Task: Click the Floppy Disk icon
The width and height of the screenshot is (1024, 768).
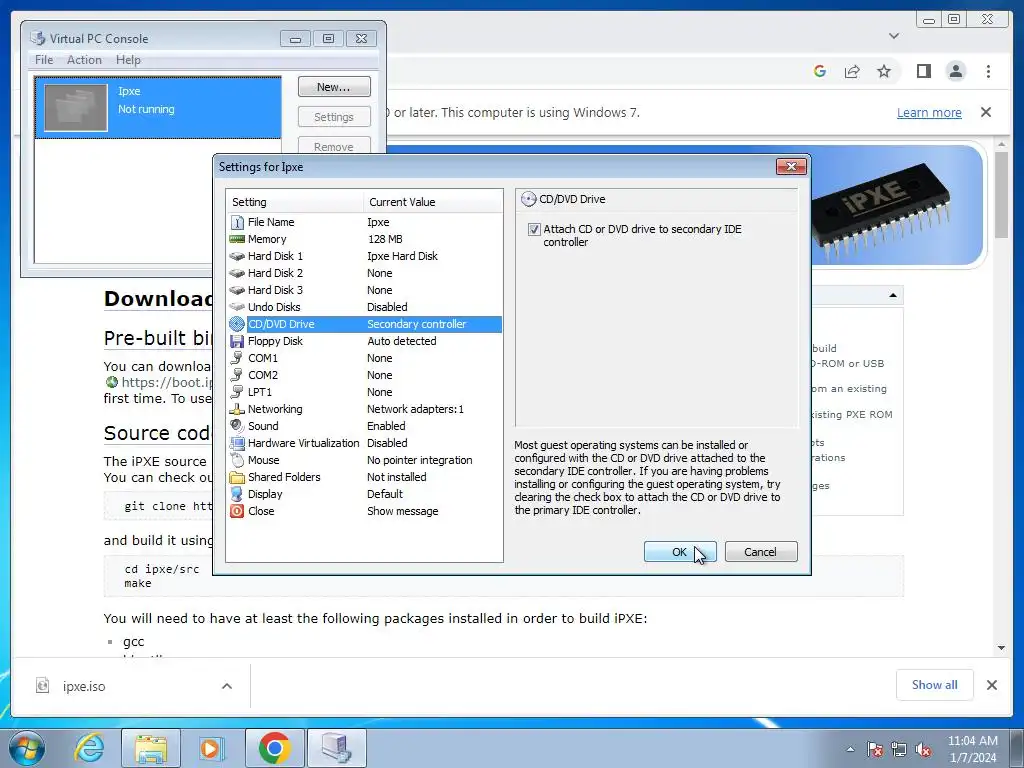Action: coord(237,341)
